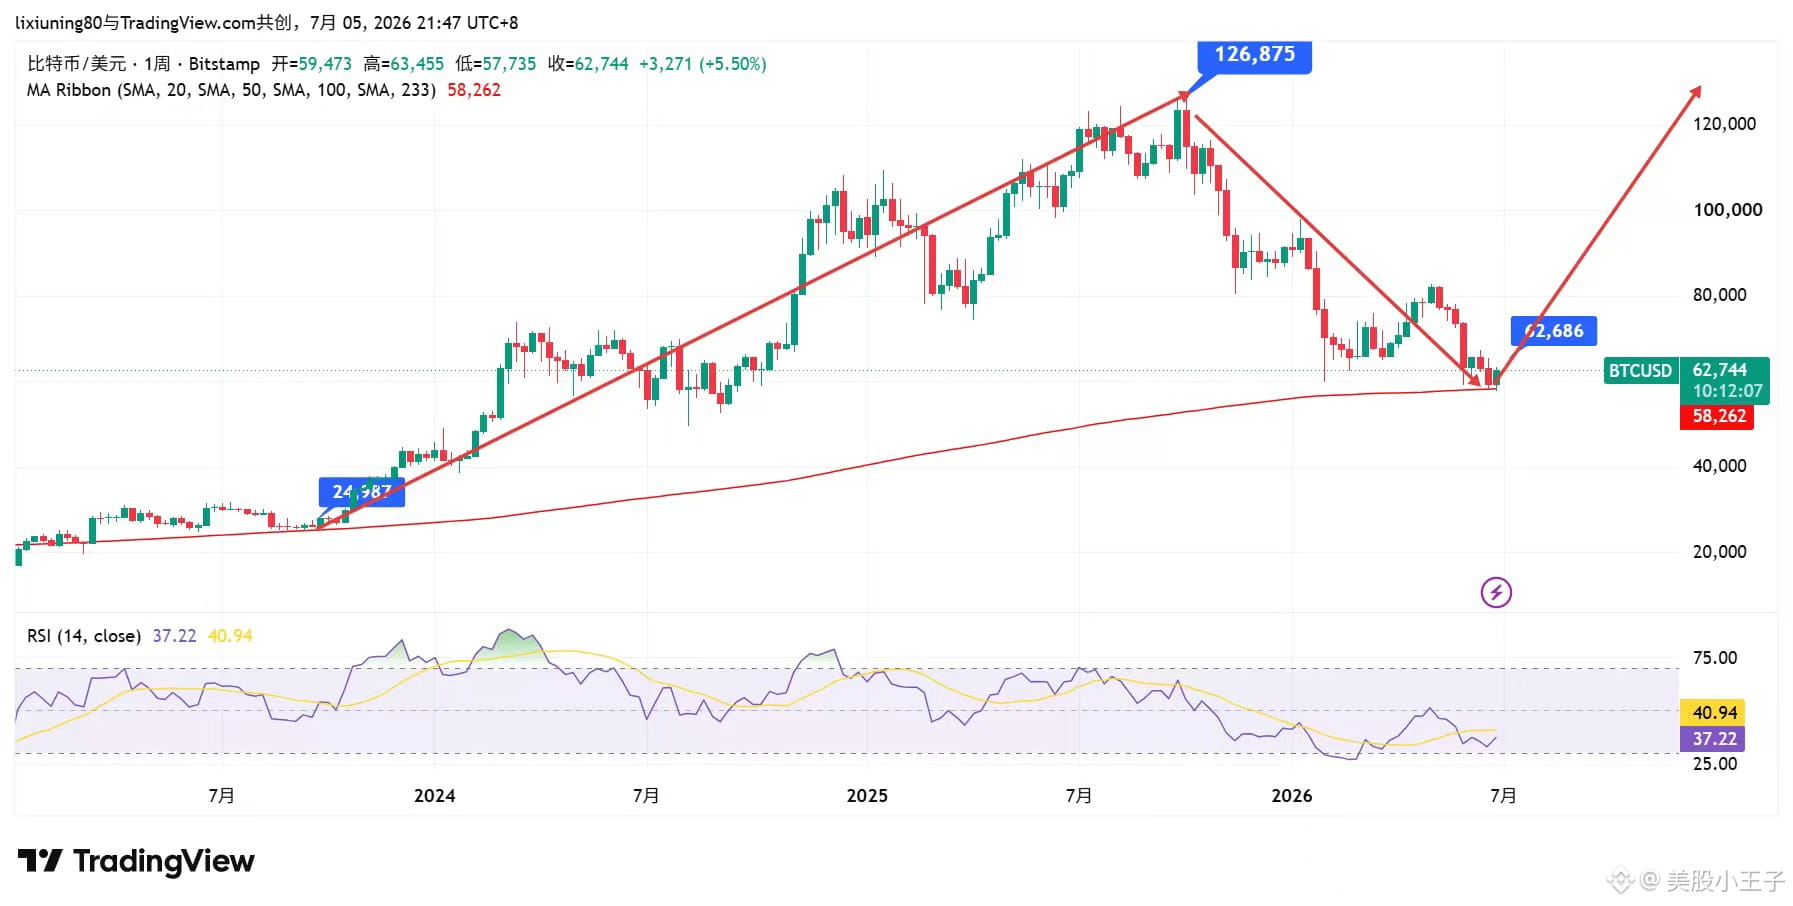The height and width of the screenshot is (906, 1793).
Task: Click the 20,000 price axis label
Action: (x=1719, y=552)
